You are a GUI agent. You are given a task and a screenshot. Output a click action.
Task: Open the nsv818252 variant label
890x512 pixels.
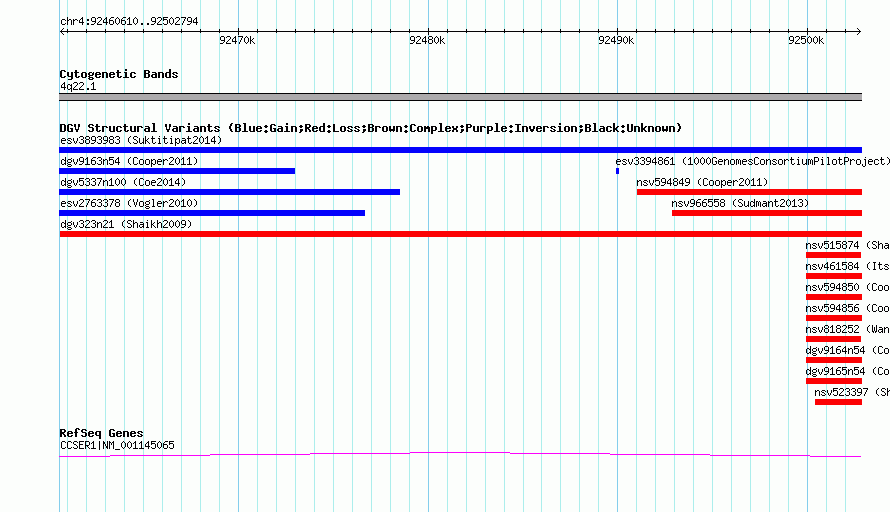[x=847, y=329]
